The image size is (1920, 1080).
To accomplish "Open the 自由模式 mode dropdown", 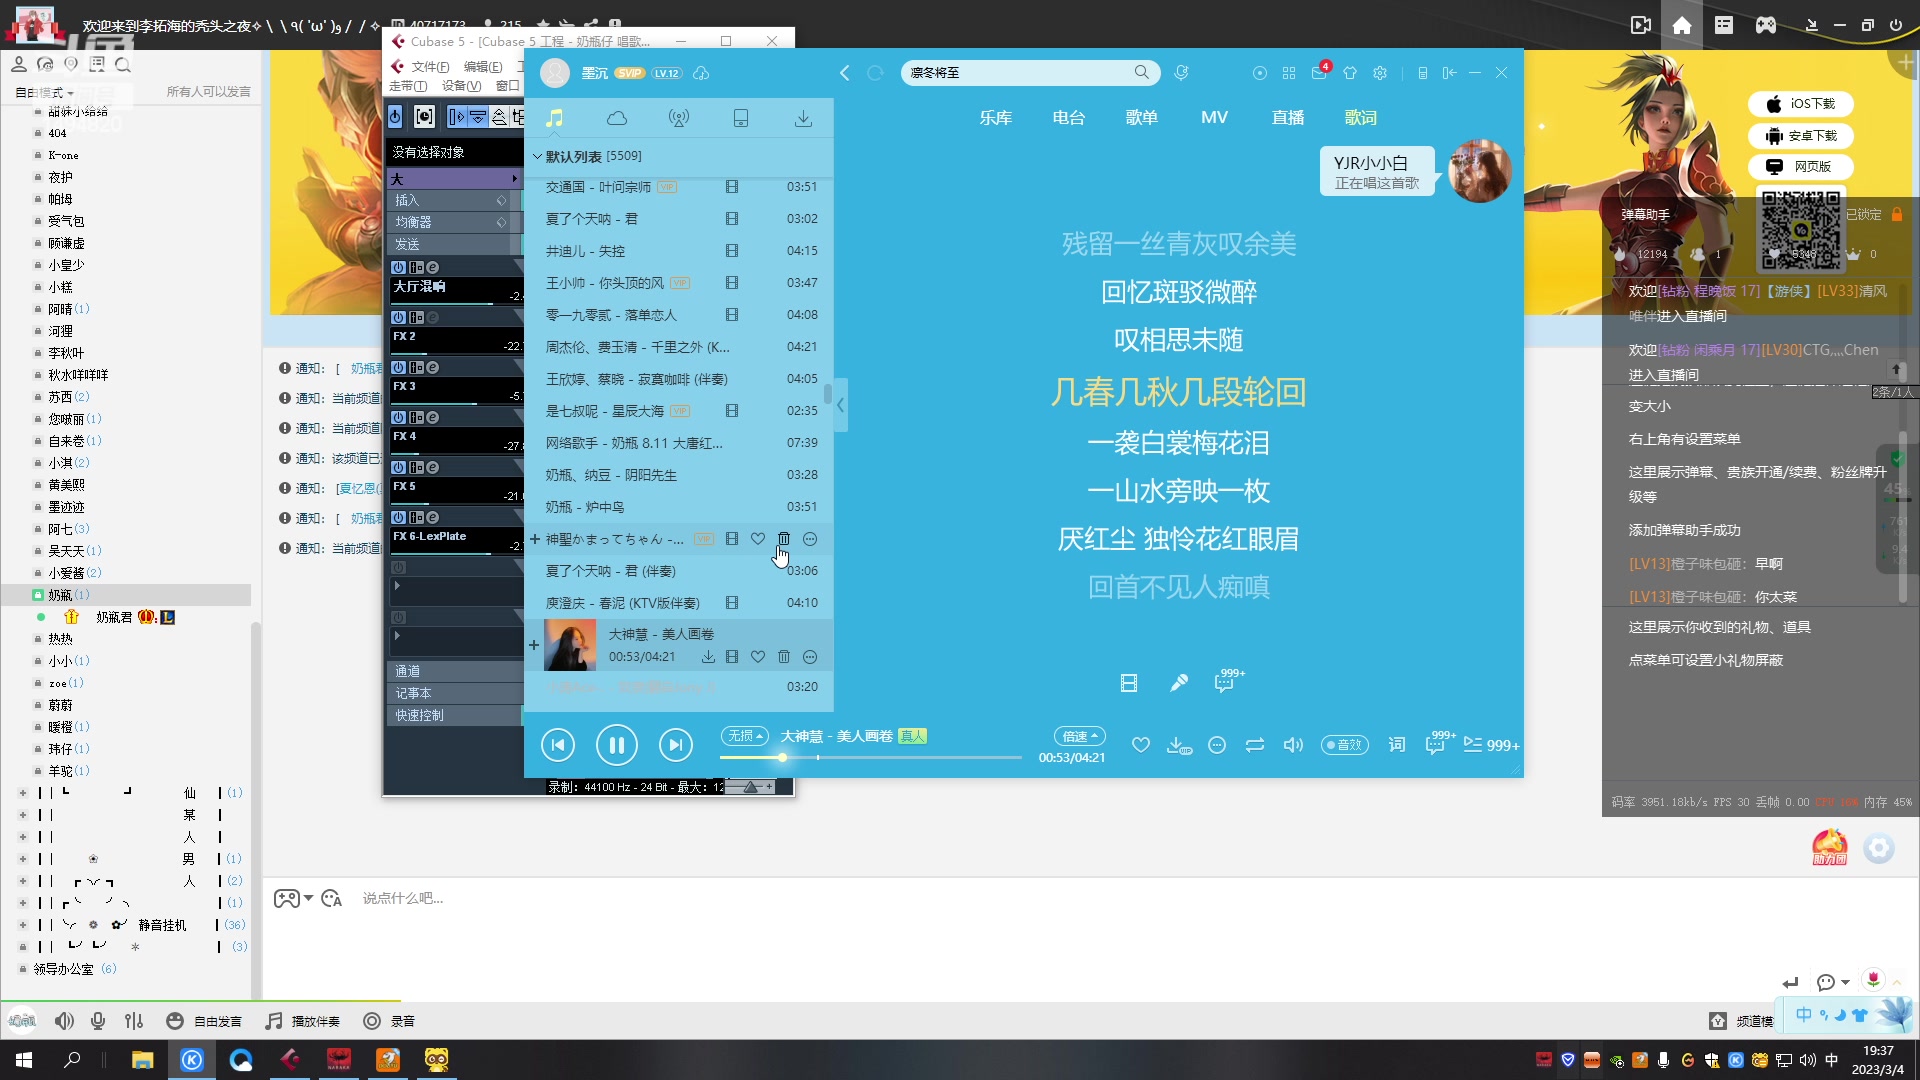I will (45, 92).
